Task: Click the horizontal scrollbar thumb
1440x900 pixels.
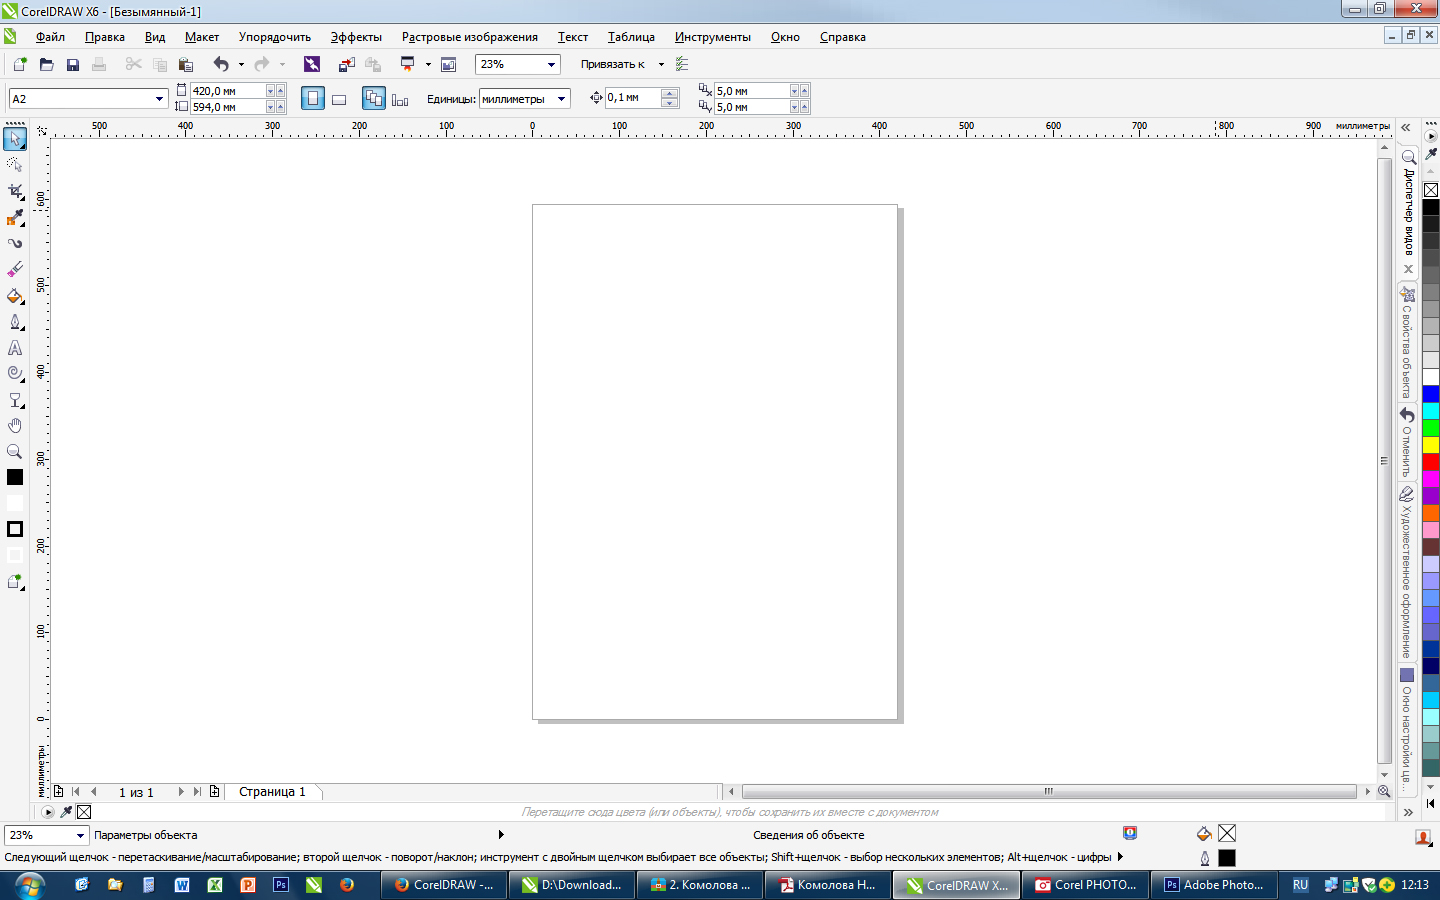Action: click(x=1049, y=791)
